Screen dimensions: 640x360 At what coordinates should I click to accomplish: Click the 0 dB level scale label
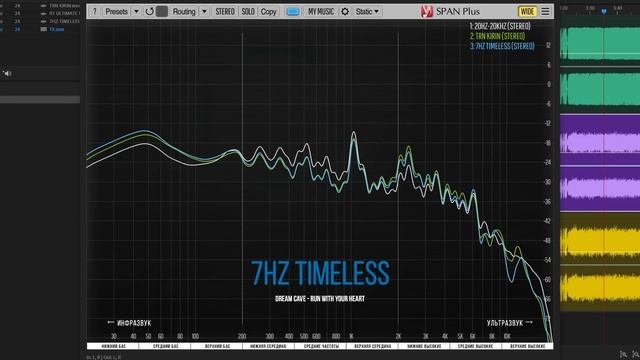549,84
